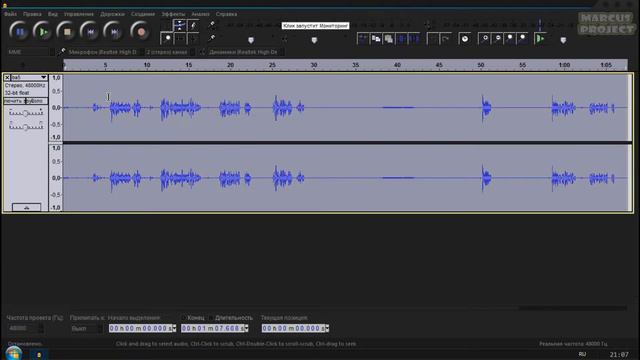Click Fit Selection in window icon
This screenshot has height=360, width=640.
click(x=510, y=39)
